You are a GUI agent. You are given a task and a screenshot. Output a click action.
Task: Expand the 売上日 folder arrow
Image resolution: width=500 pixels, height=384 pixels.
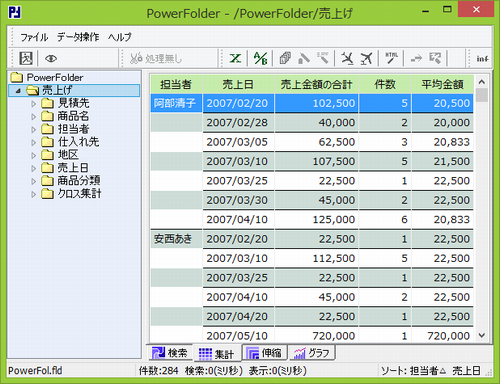33,168
